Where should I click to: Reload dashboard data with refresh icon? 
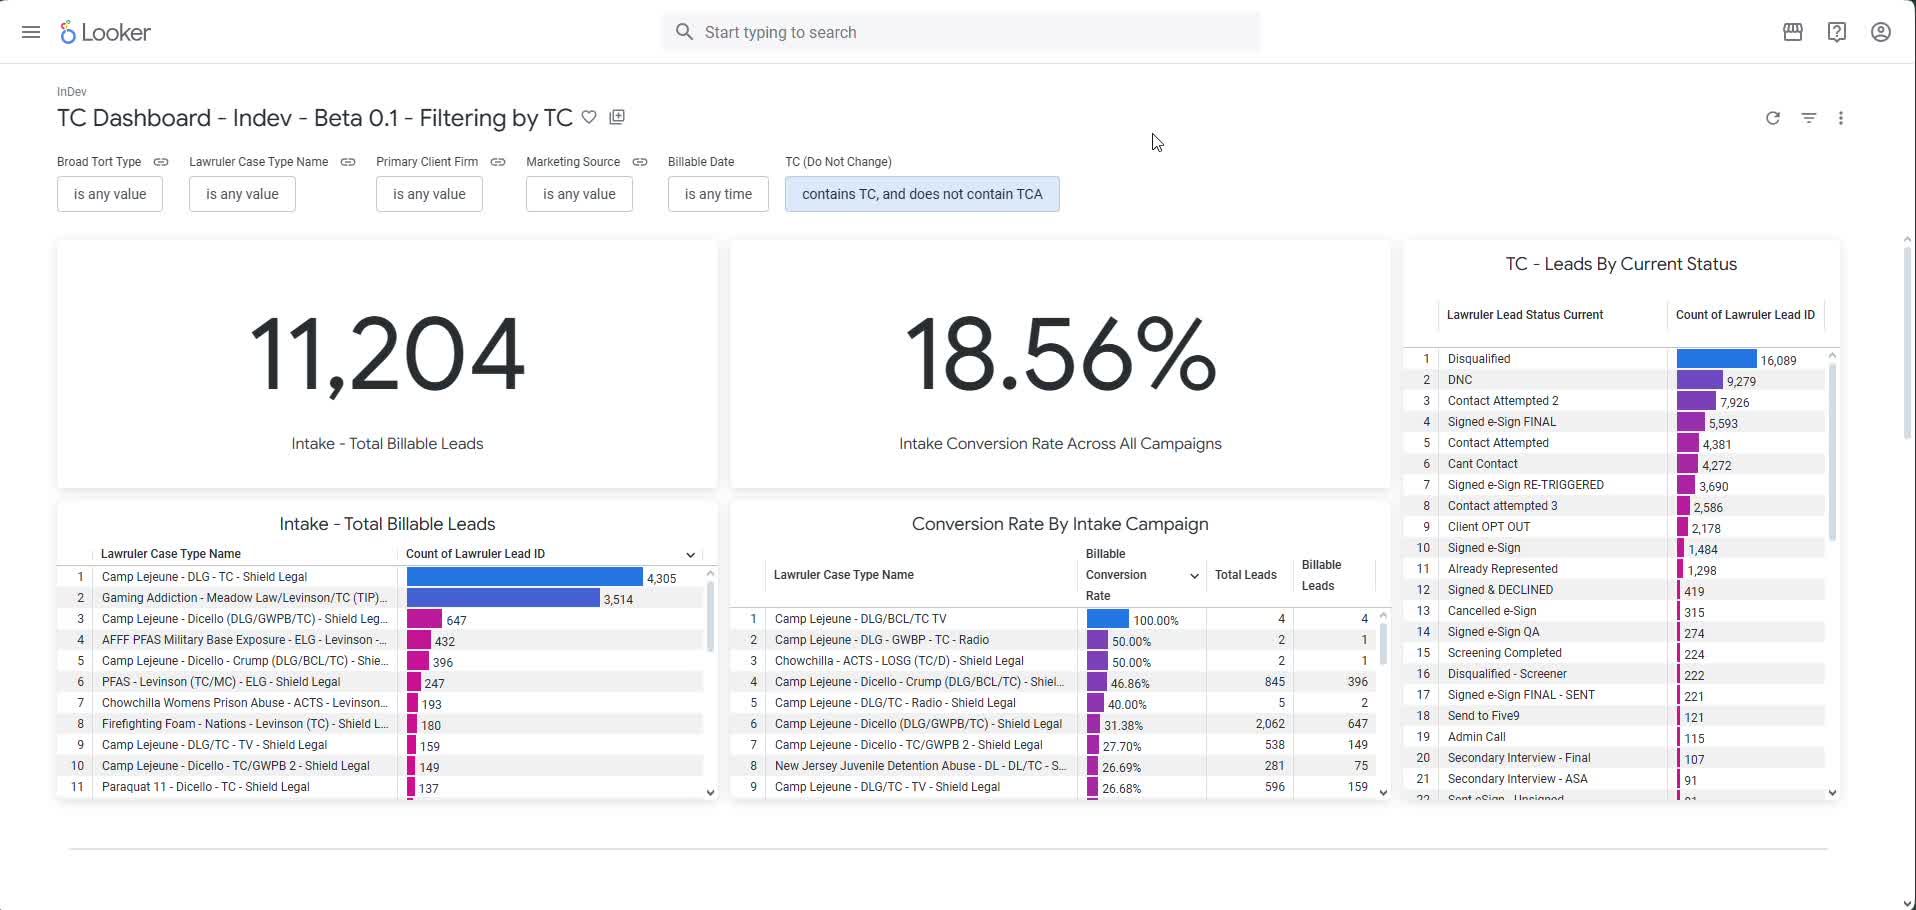coord(1772,118)
